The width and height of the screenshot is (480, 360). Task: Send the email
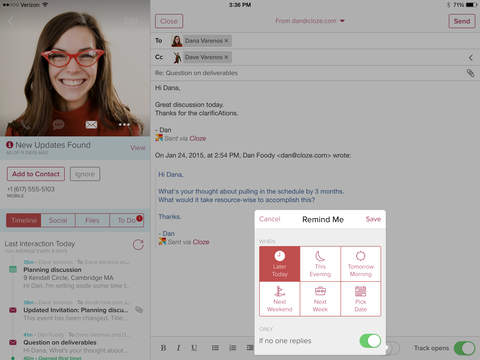[462, 21]
